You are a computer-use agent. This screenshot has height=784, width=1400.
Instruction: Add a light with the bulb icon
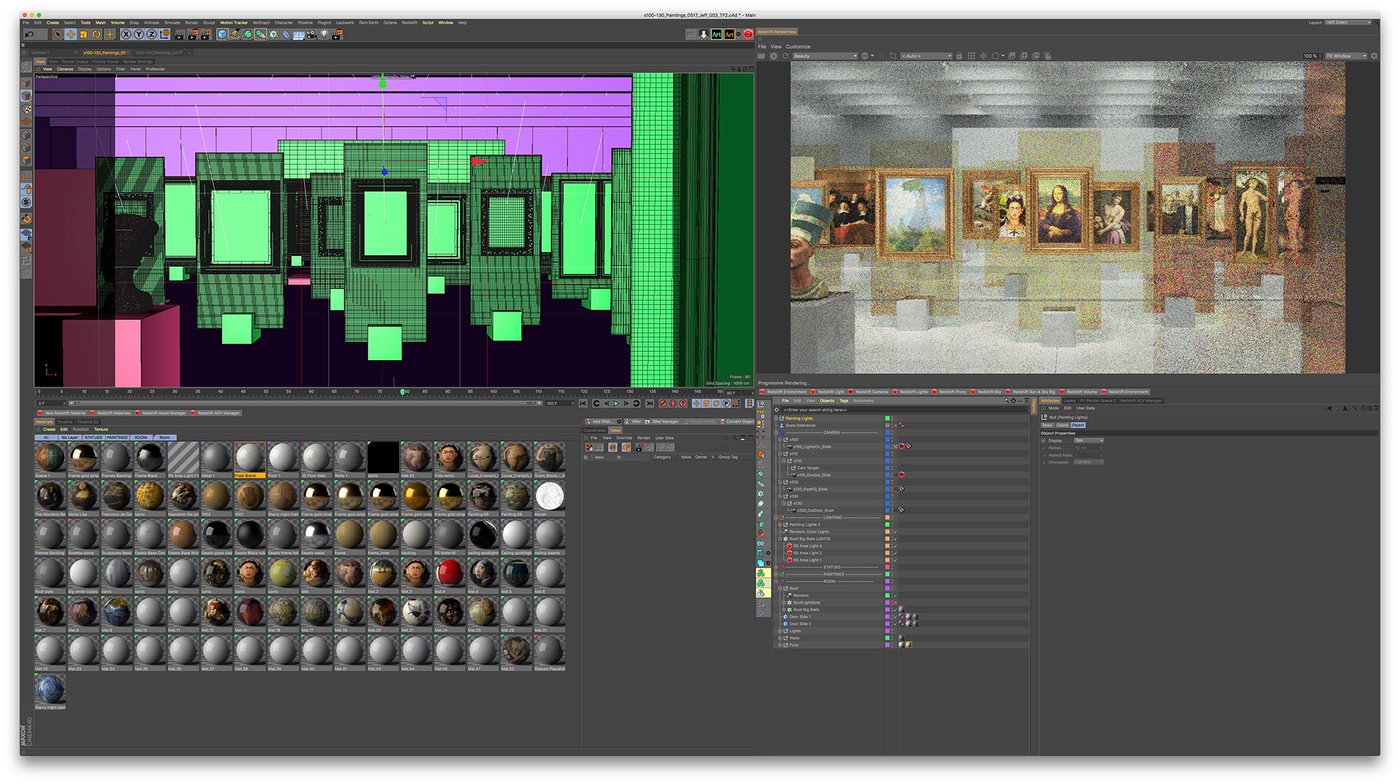pos(324,35)
